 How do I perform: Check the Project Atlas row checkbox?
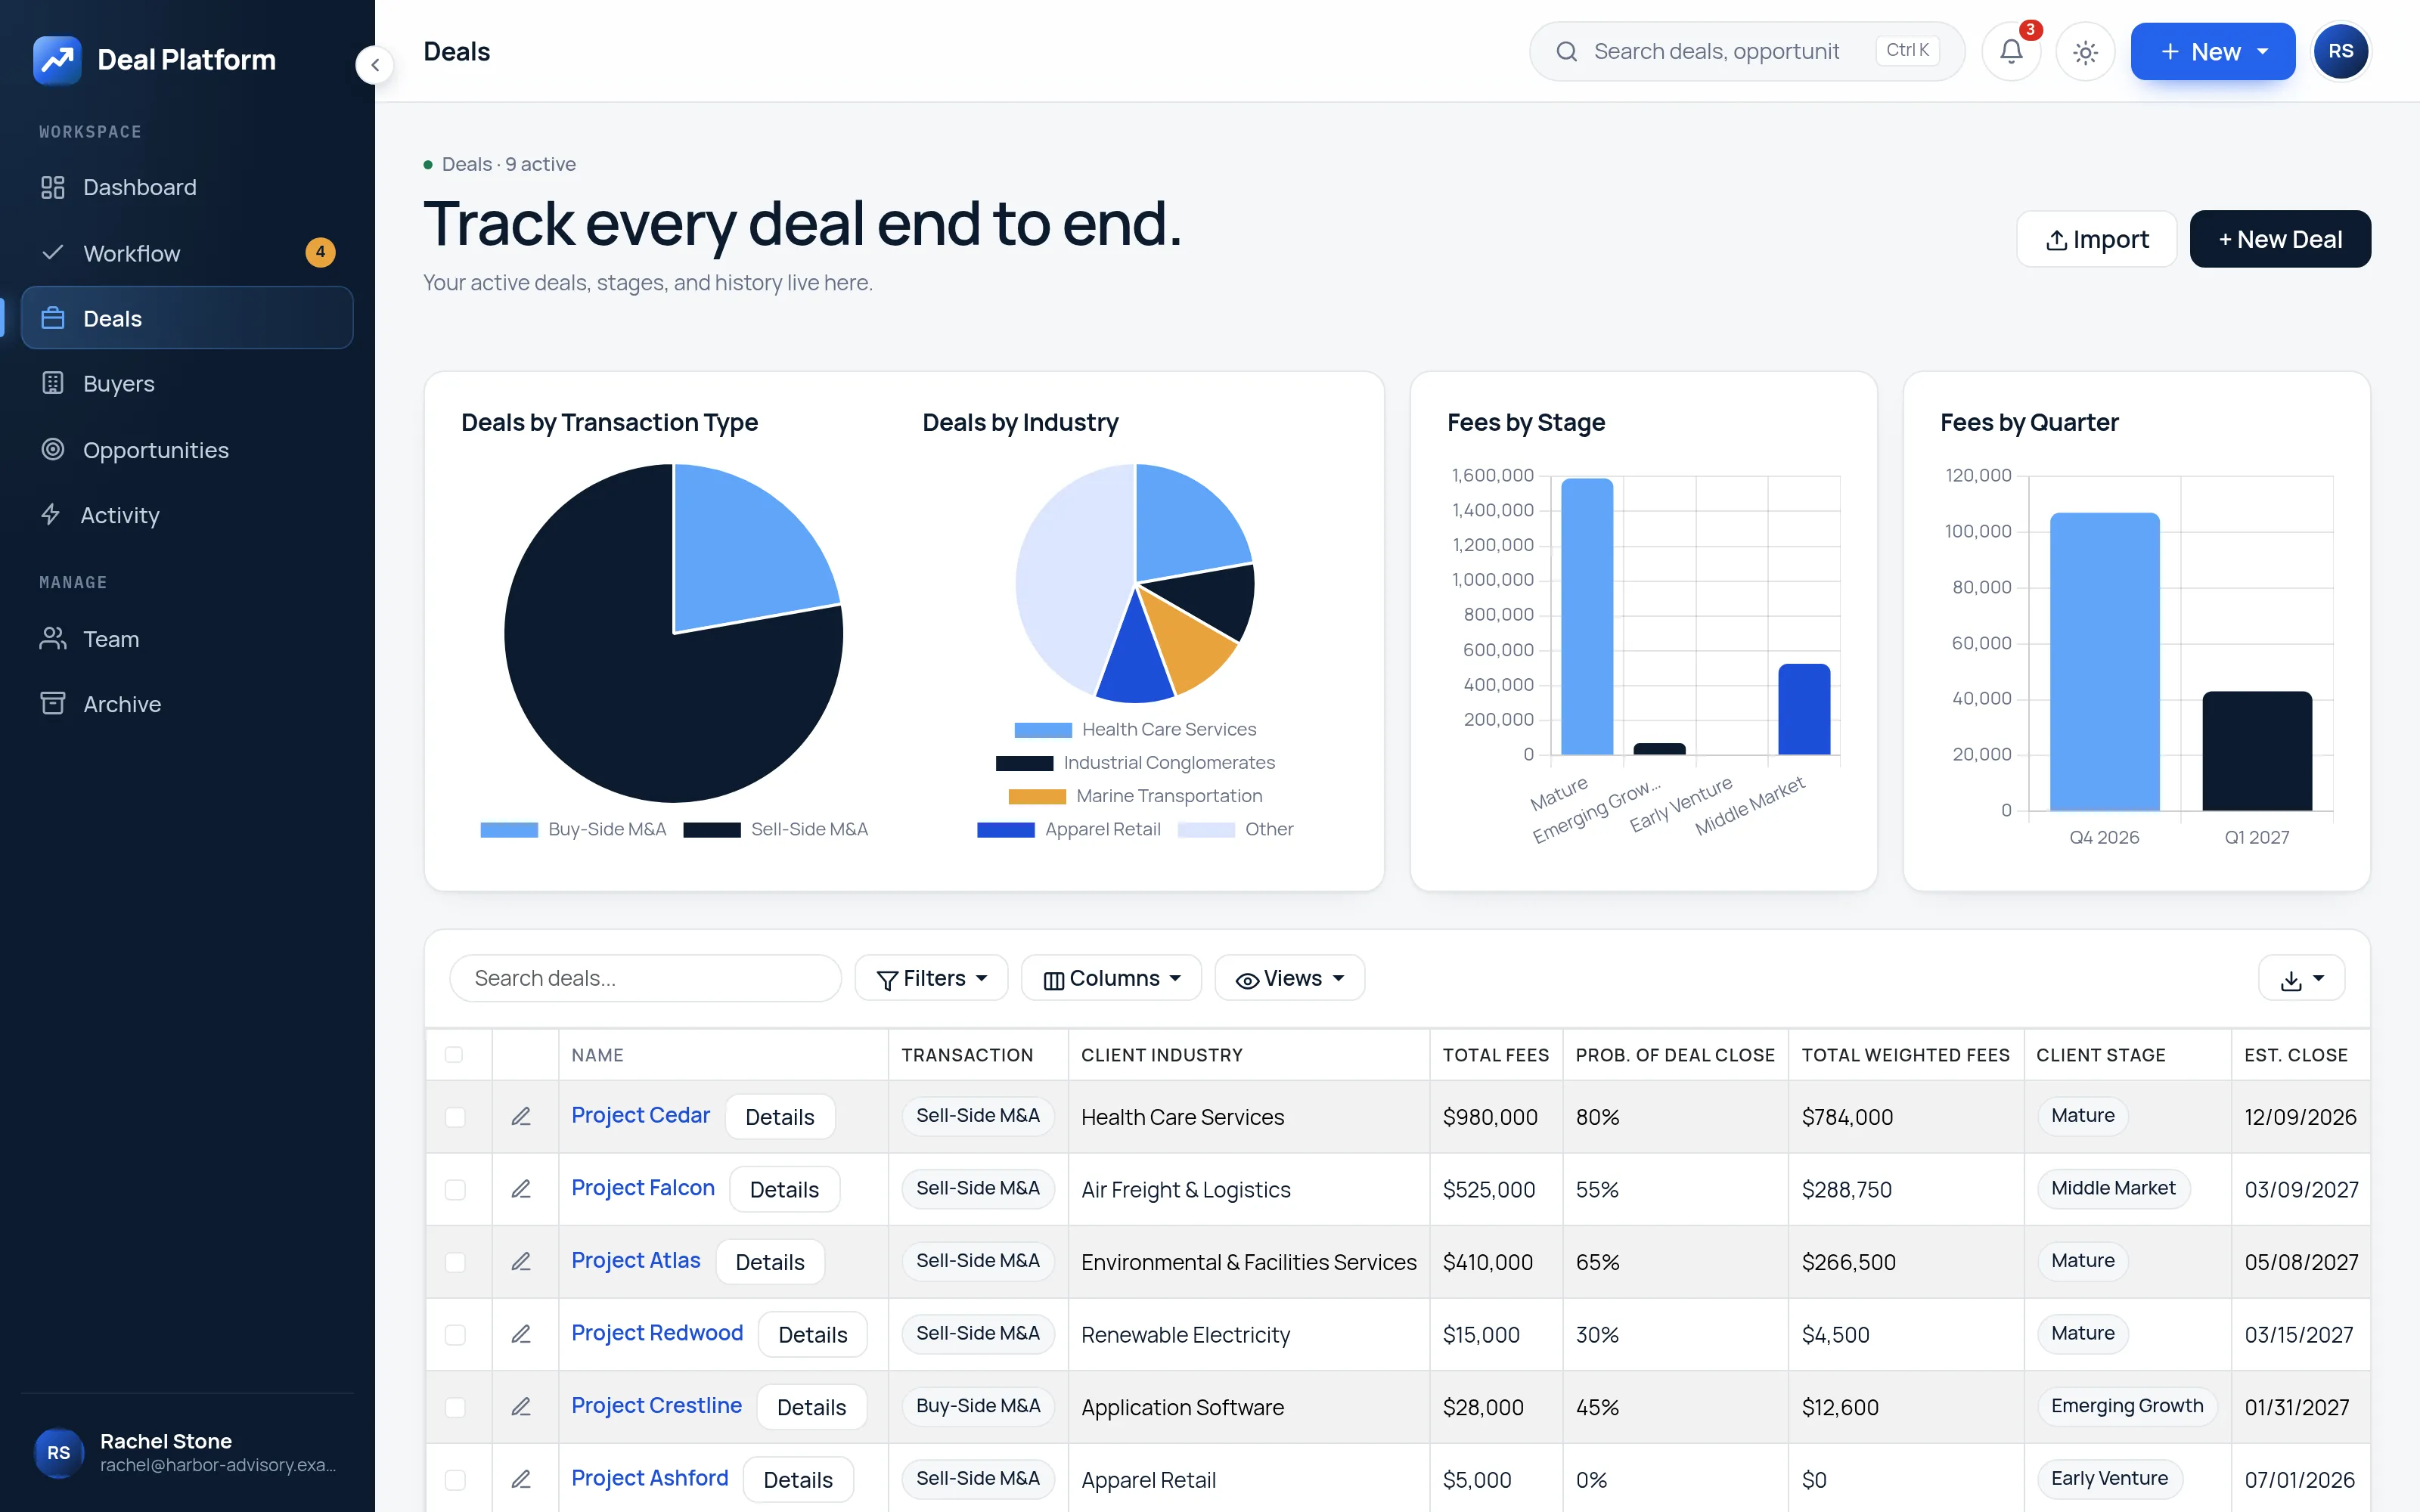pos(455,1262)
